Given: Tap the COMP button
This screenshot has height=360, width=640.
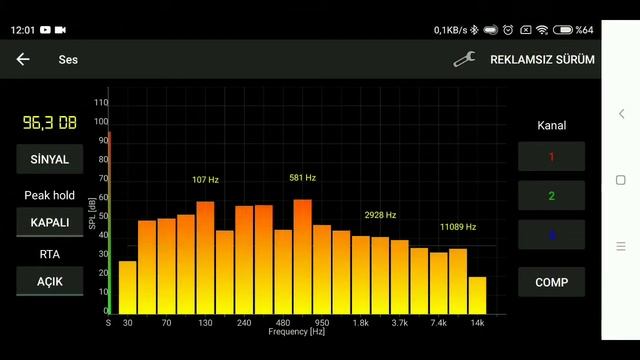Looking at the screenshot, I should point(551,282).
